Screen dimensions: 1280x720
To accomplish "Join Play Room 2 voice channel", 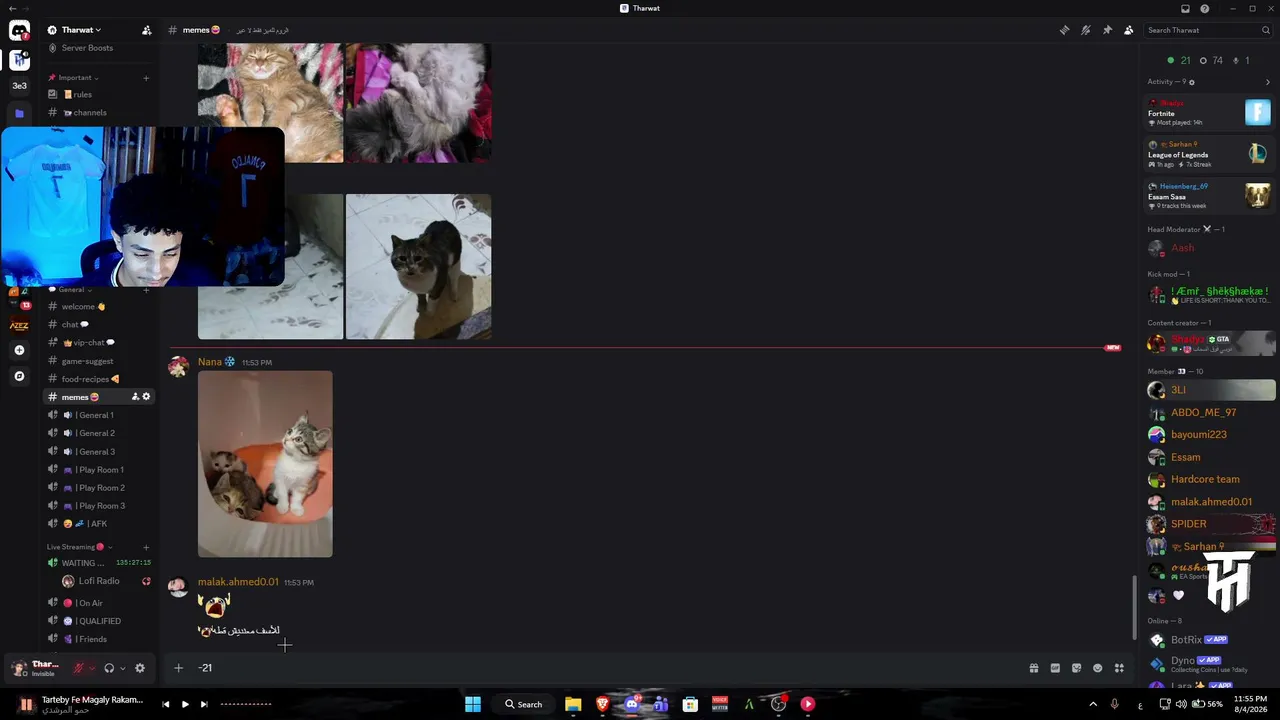I will (99, 488).
